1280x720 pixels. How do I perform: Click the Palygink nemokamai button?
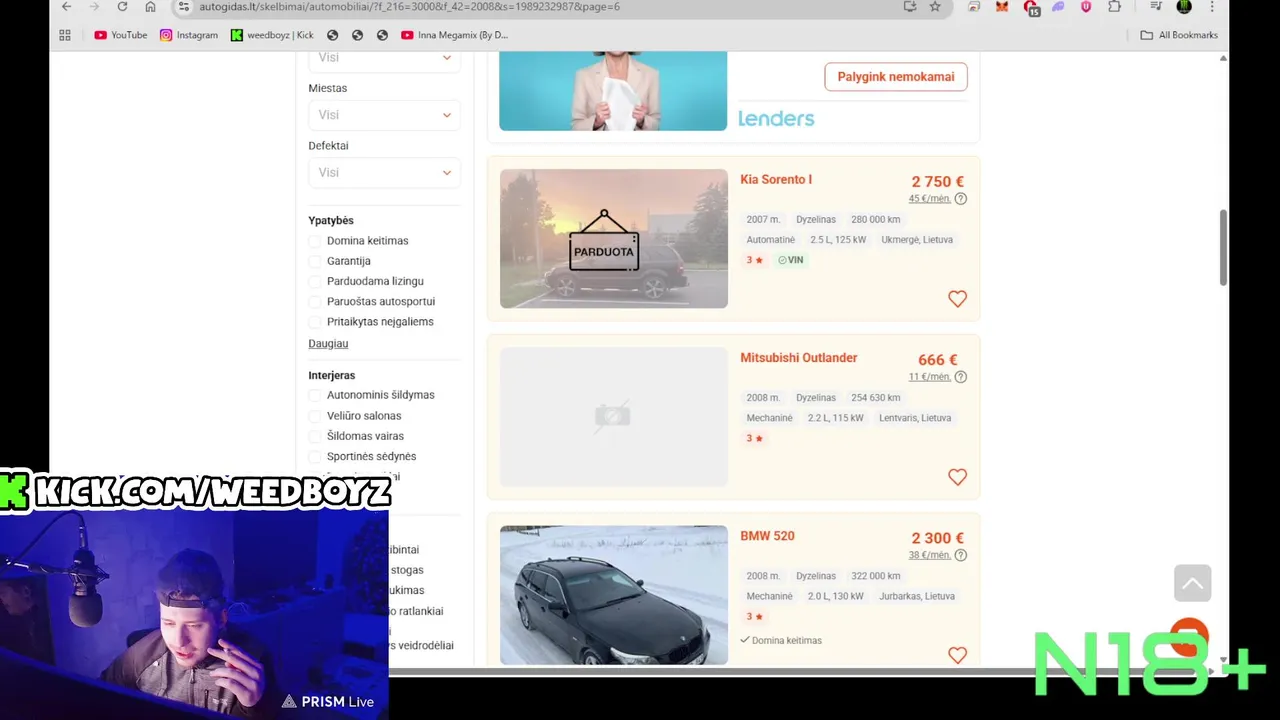(x=896, y=77)
